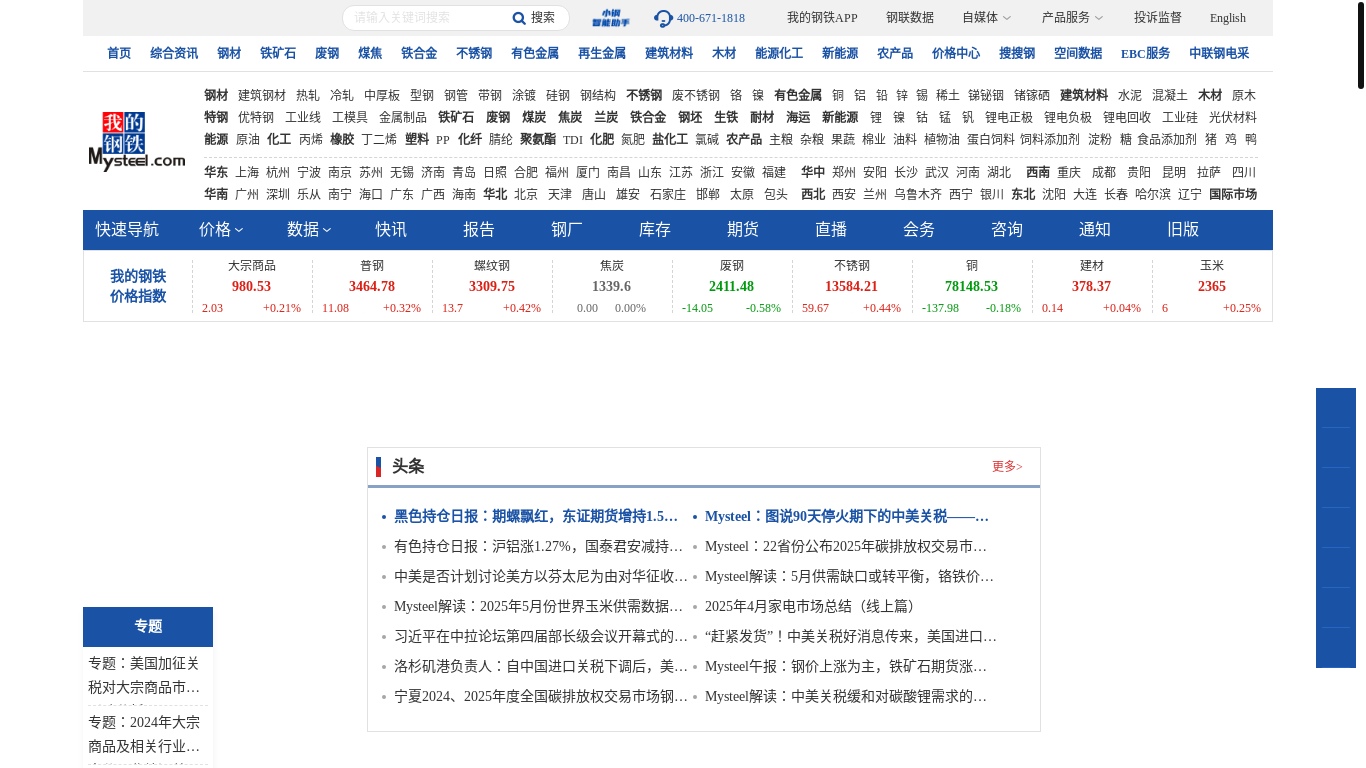This screenshot has height=768, width=1366.
Task: Click 铜 index value 78148.53
Action: tap(971, 287)
